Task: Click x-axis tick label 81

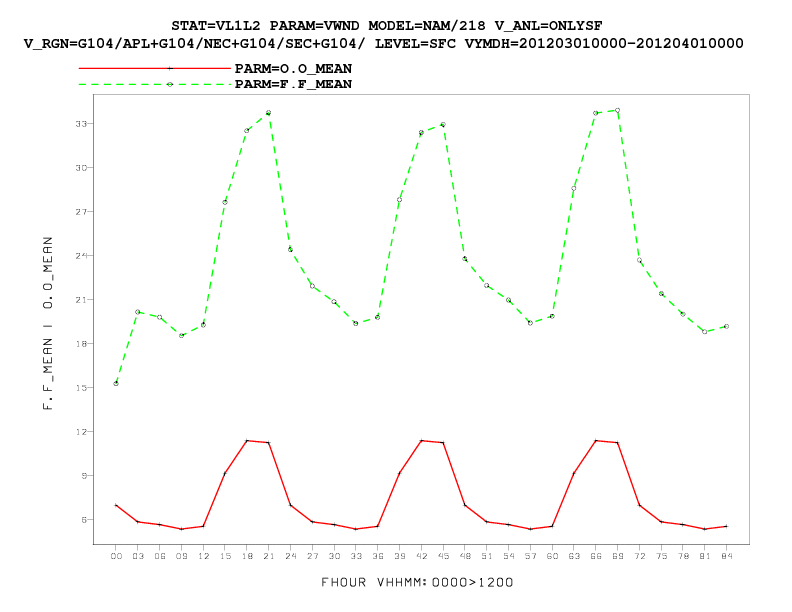Action: coord(705,556)
